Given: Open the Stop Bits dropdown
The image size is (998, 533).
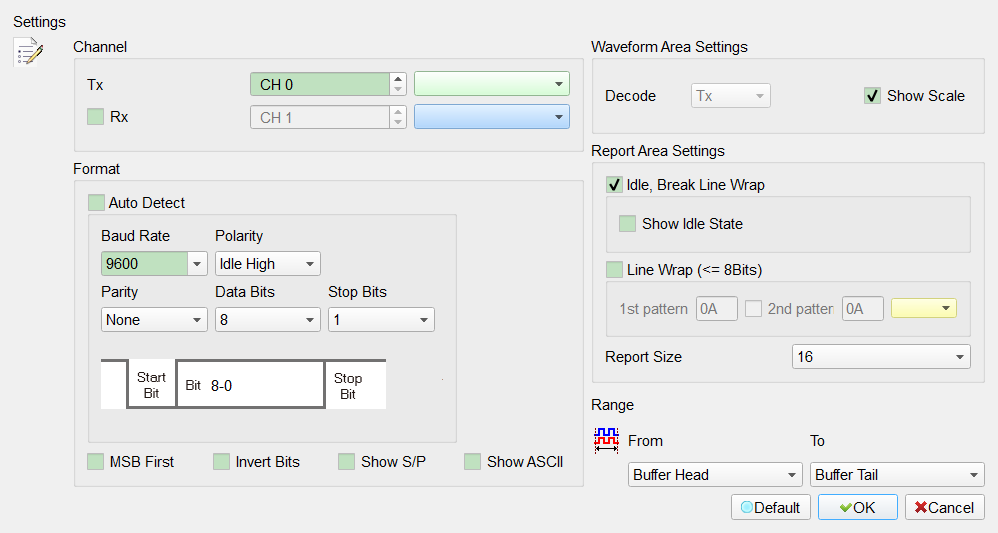Looking at the screenshot, I should coord(381,320).
